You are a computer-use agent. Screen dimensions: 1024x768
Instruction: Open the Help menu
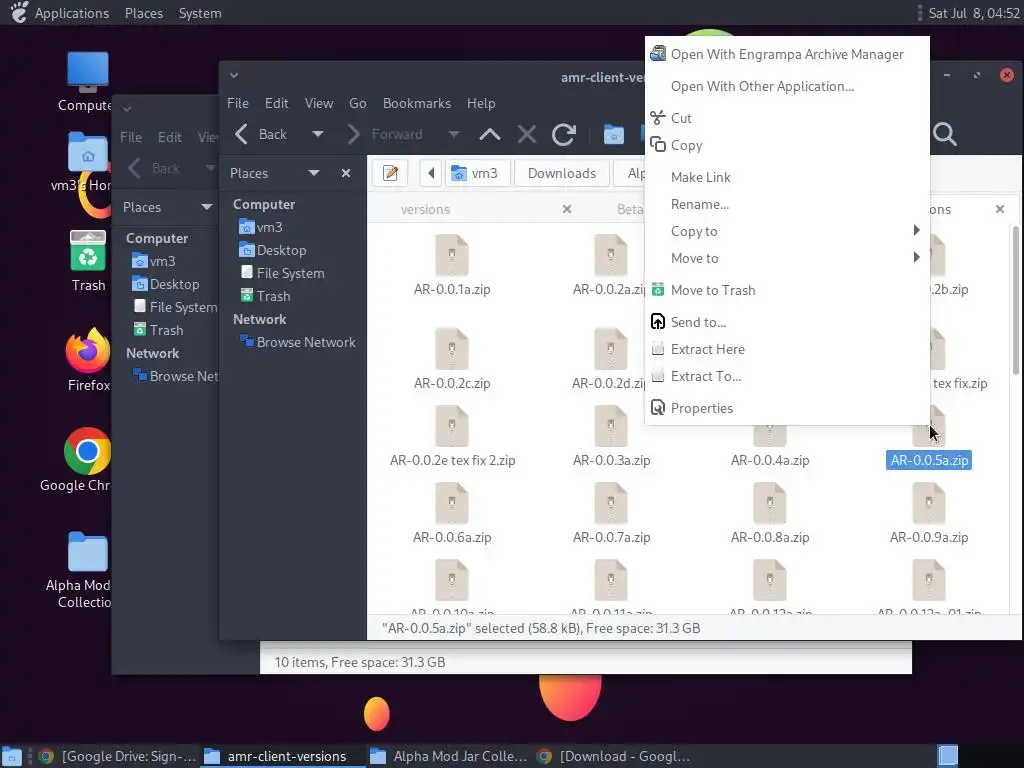[481, 103]
